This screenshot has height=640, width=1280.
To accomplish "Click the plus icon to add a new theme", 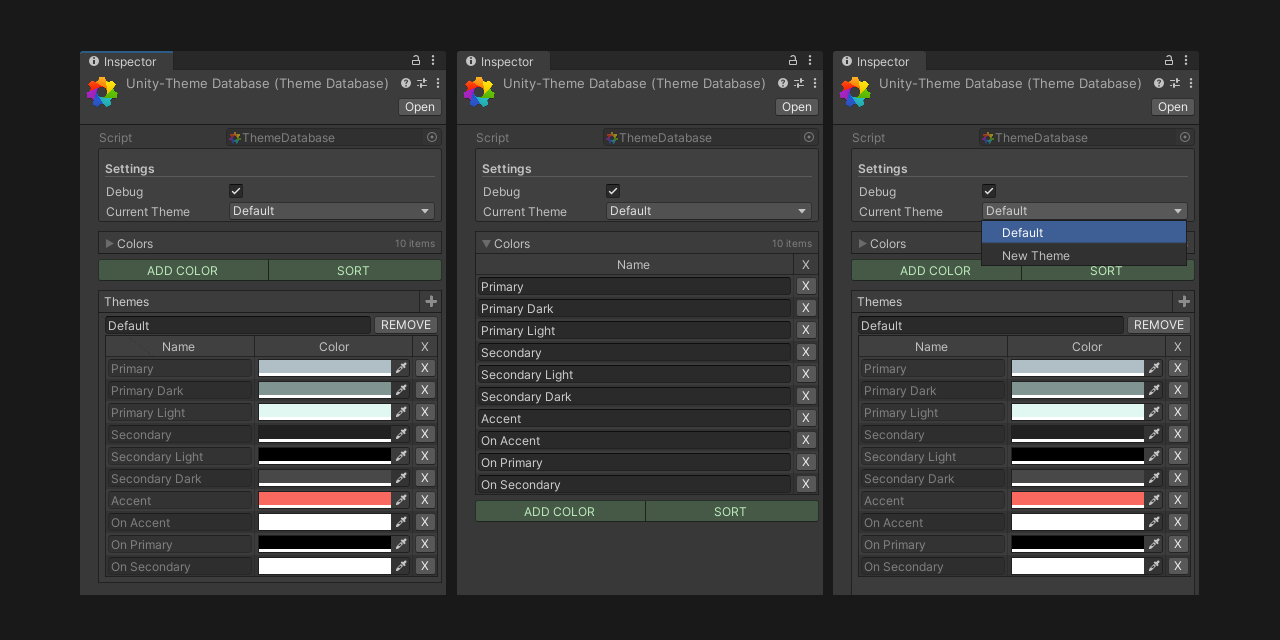I will point(430,301).
